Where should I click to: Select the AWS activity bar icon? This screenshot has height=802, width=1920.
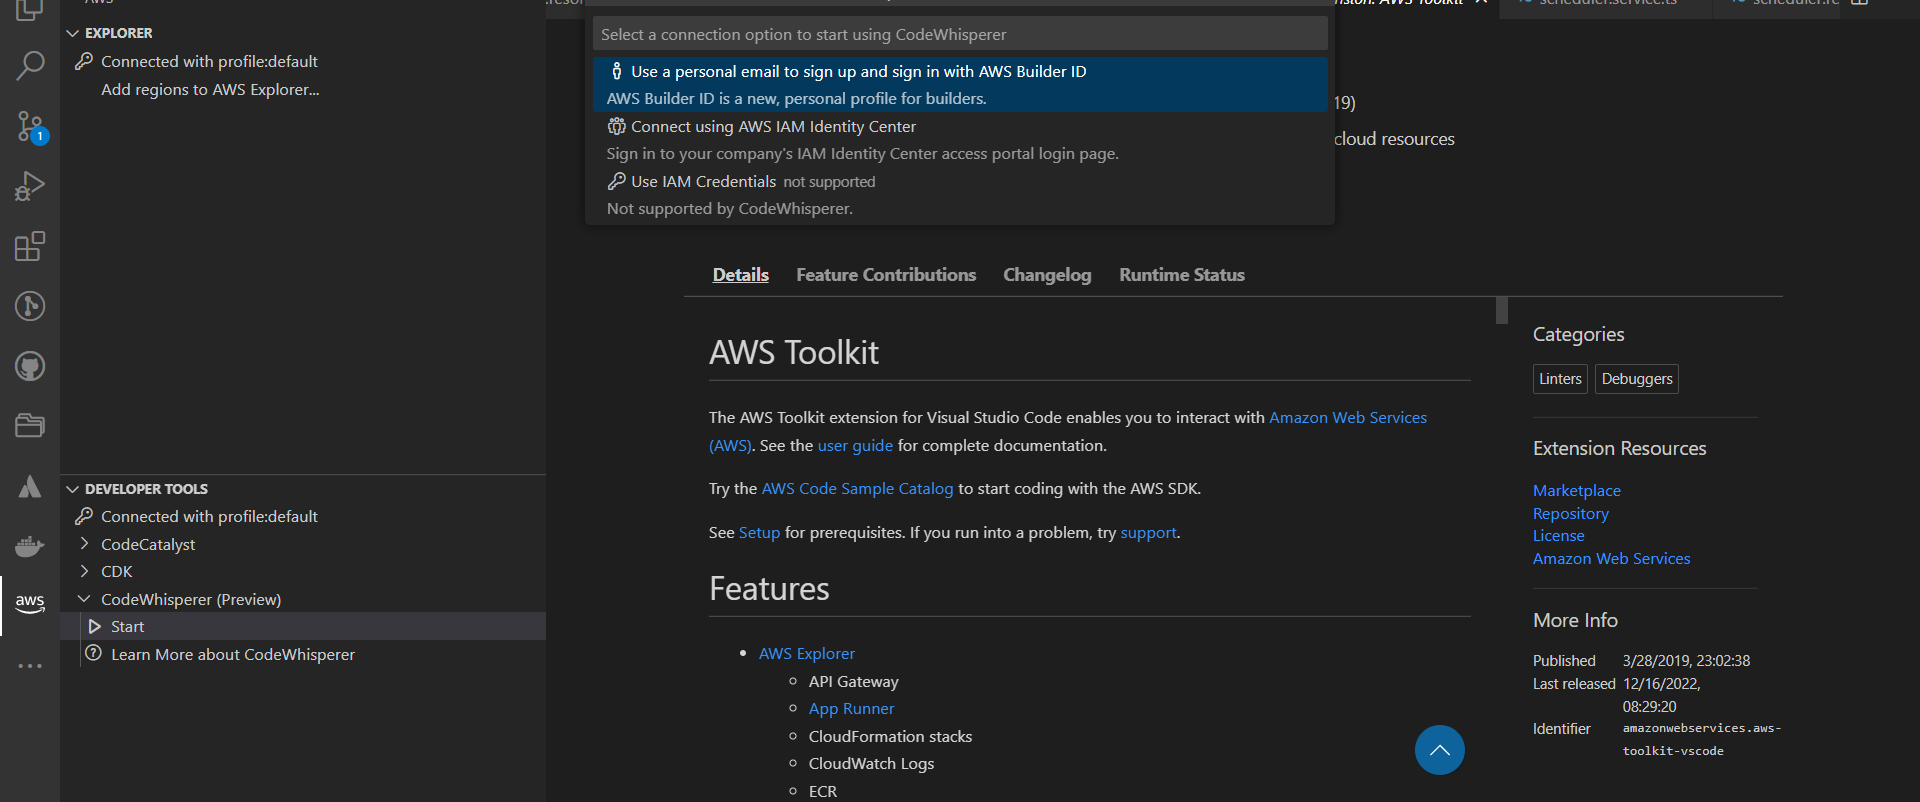tap(30, 604)
